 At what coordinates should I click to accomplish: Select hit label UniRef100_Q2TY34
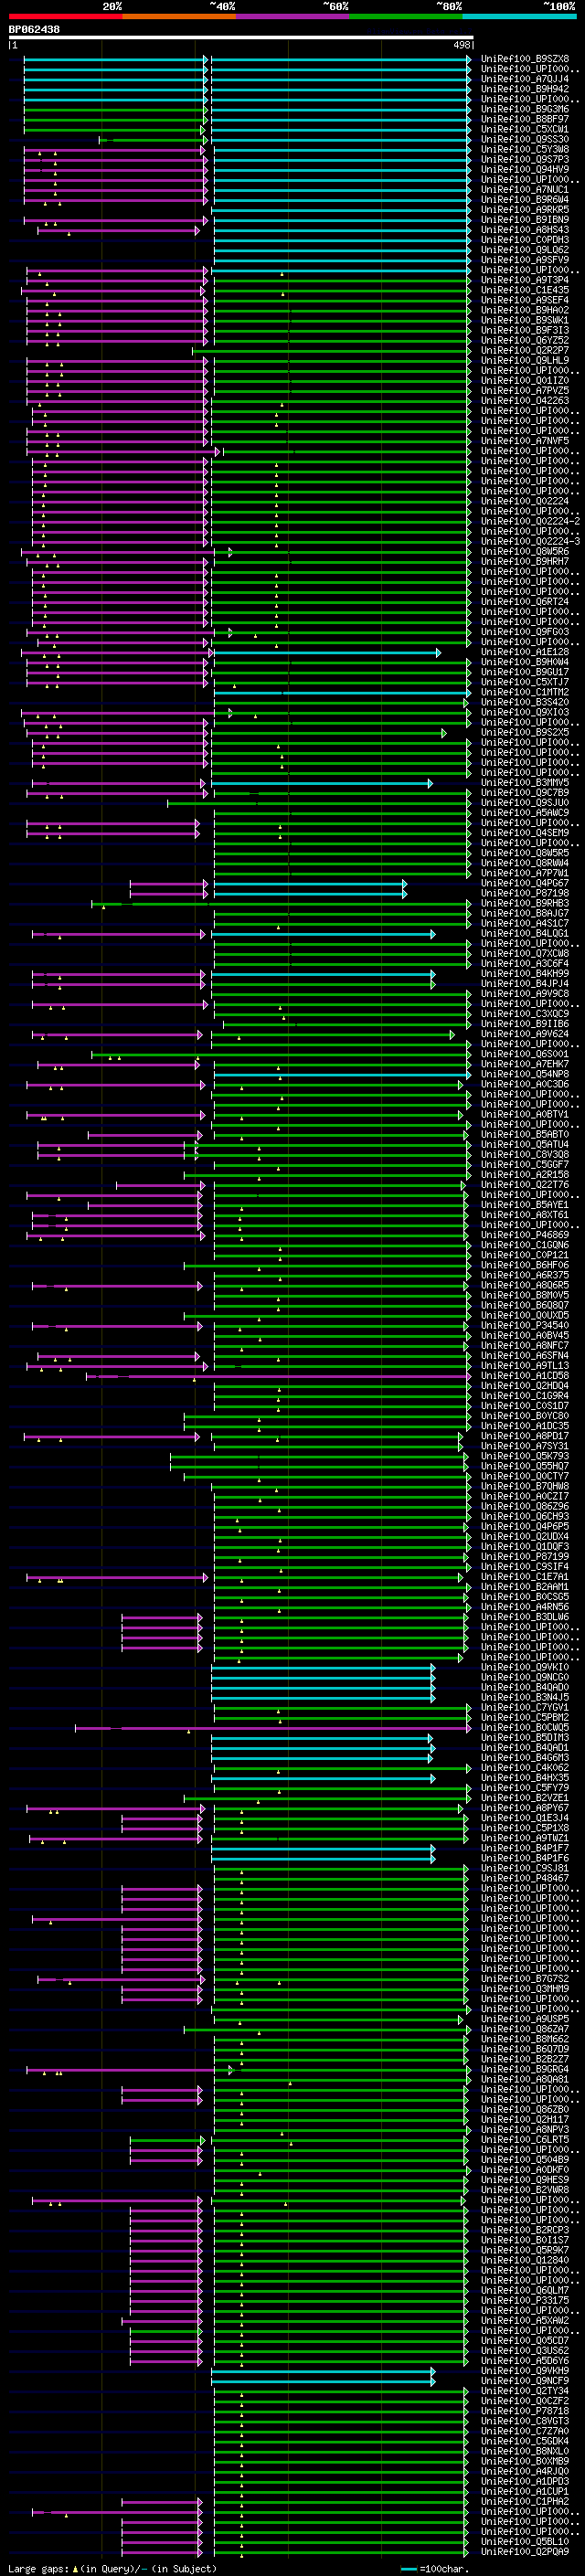525,2391
